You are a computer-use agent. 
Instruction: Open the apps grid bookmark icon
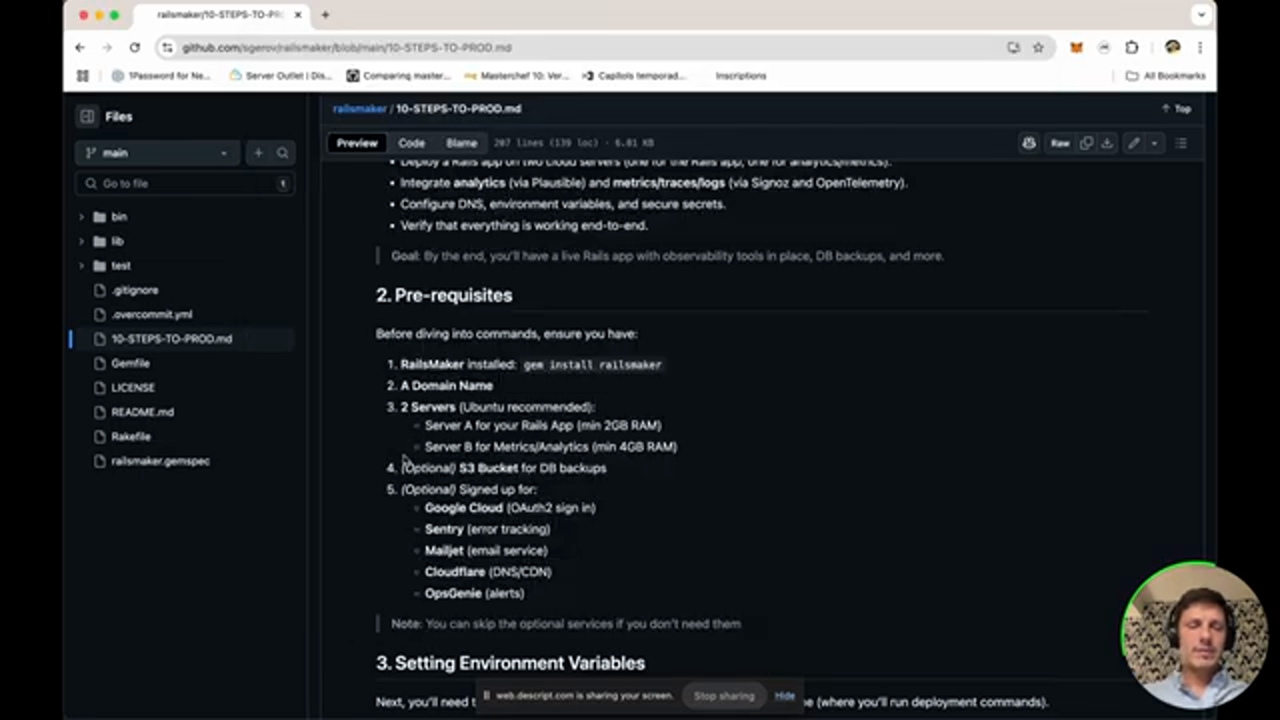click(x=83, y=76)
